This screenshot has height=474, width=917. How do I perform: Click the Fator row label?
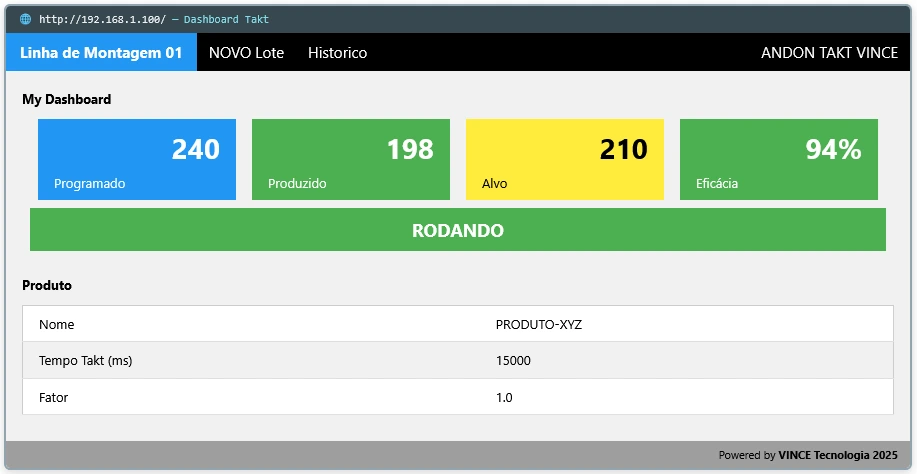point(53,397)
